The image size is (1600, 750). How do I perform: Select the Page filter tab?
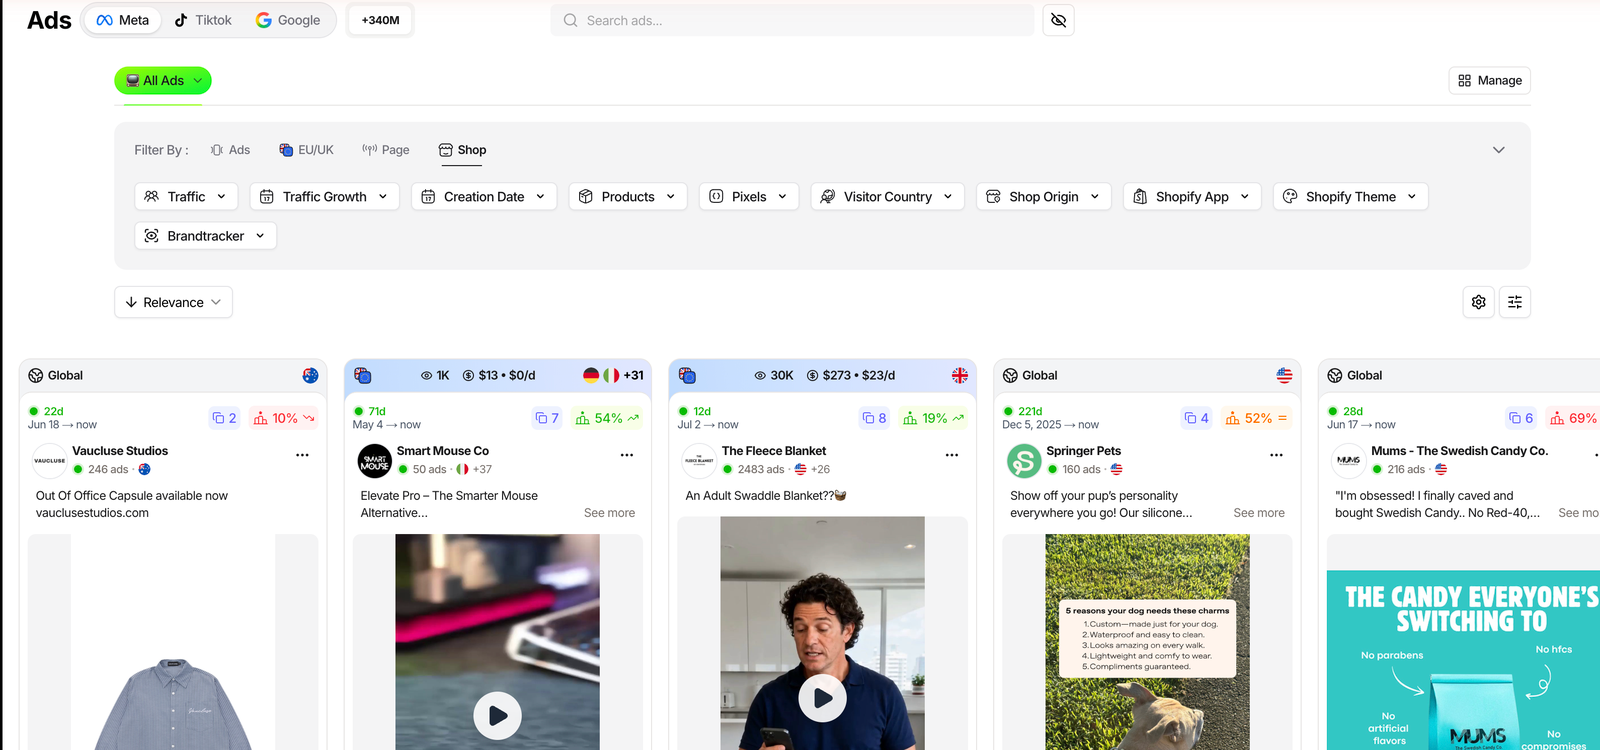pyautogui.click(x=386, y=150)
